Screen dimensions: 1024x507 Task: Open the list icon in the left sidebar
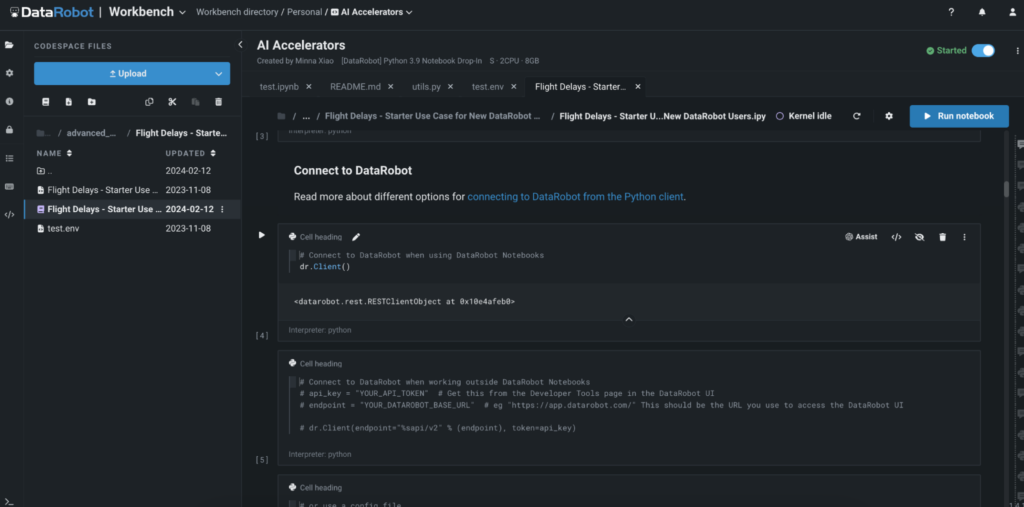9,158
